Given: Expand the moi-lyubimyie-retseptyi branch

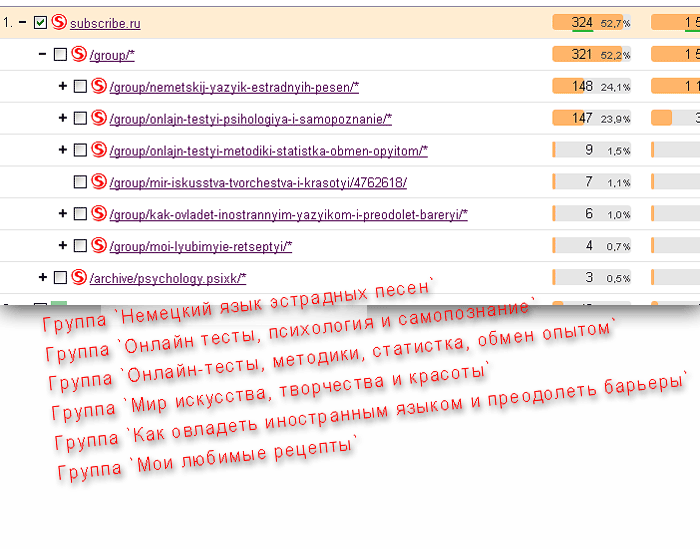Looking at the screenshot, I should (x=62, y=245).
